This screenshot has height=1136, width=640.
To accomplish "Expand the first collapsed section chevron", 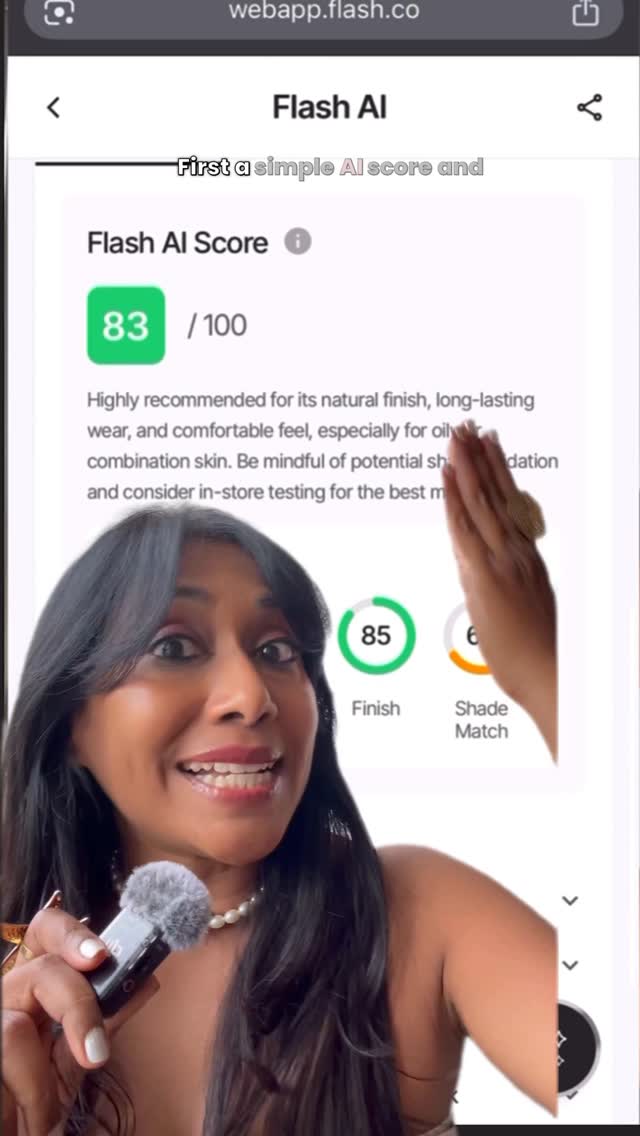I will click(571, 901).
